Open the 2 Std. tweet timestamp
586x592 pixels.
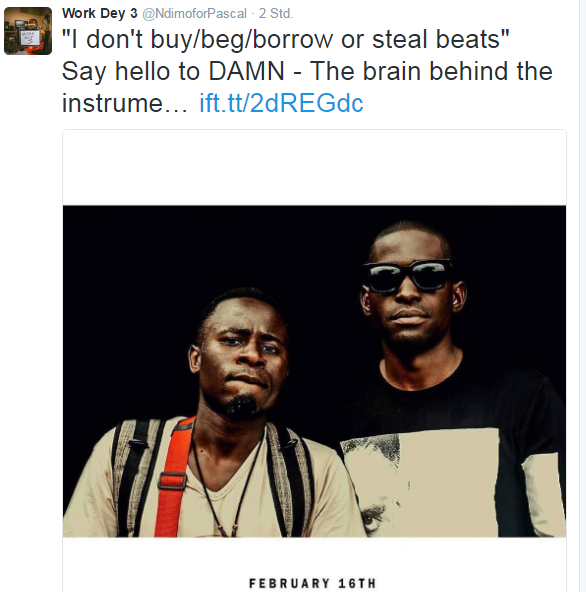(276, 14)
